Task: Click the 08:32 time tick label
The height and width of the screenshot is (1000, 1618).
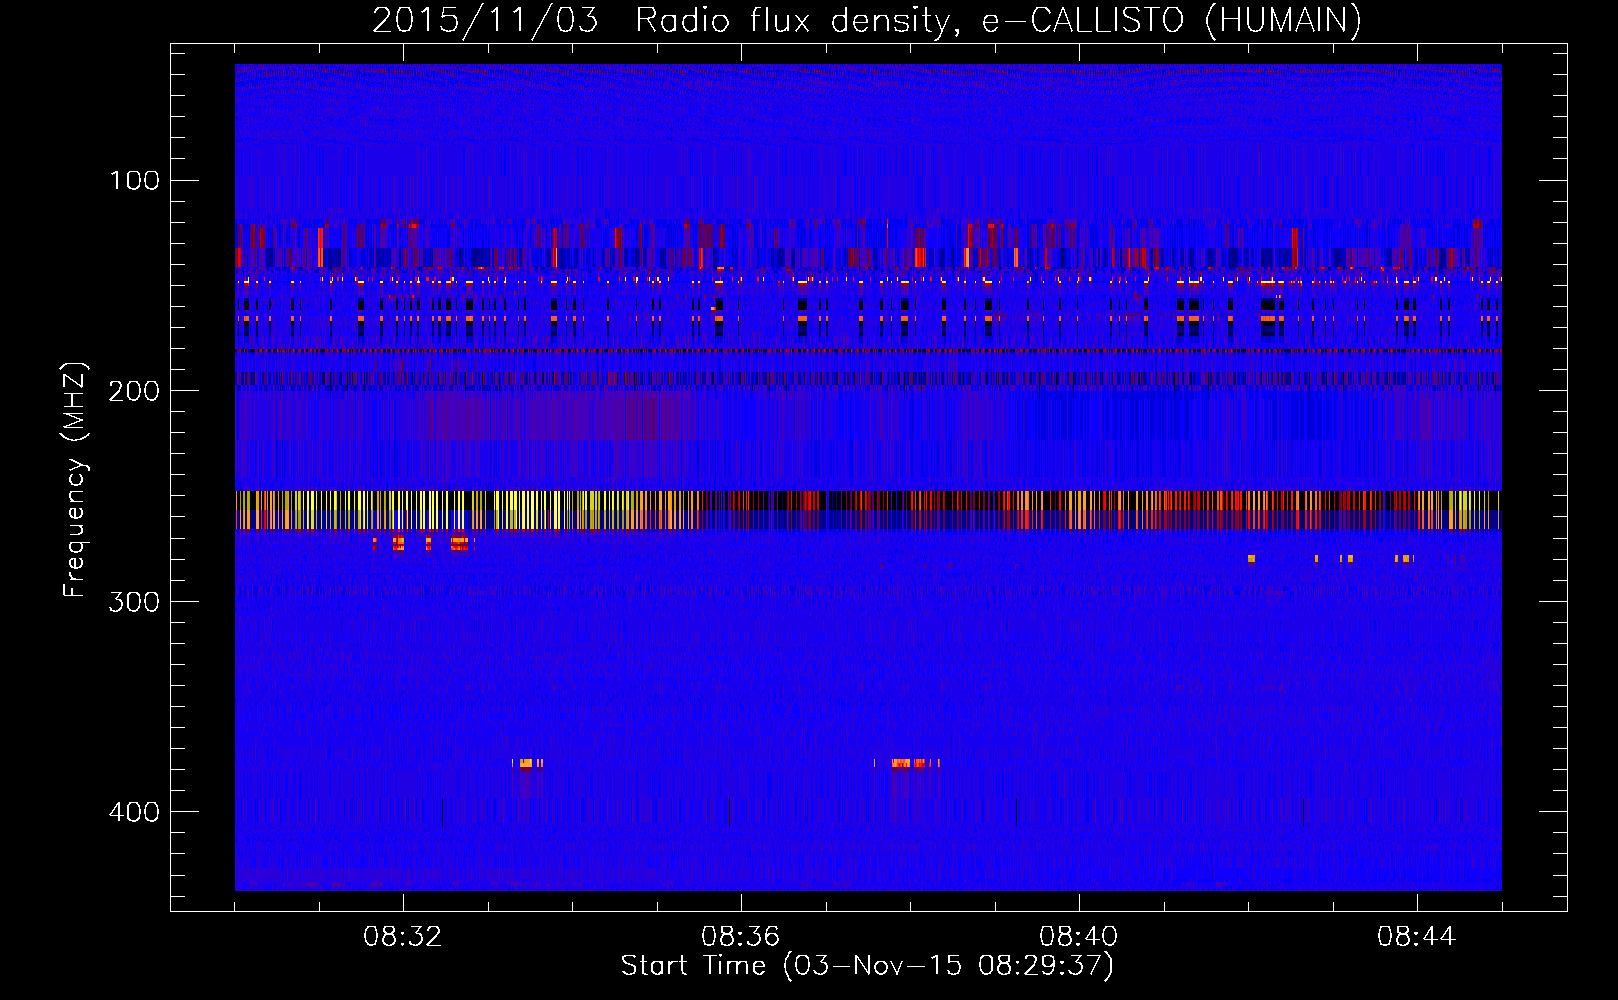Action: pyautogui.click(x=403, y=937)
